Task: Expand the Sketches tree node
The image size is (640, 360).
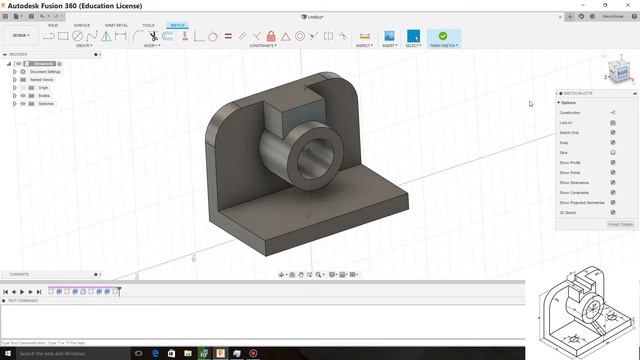Action: tap(15, 104)
